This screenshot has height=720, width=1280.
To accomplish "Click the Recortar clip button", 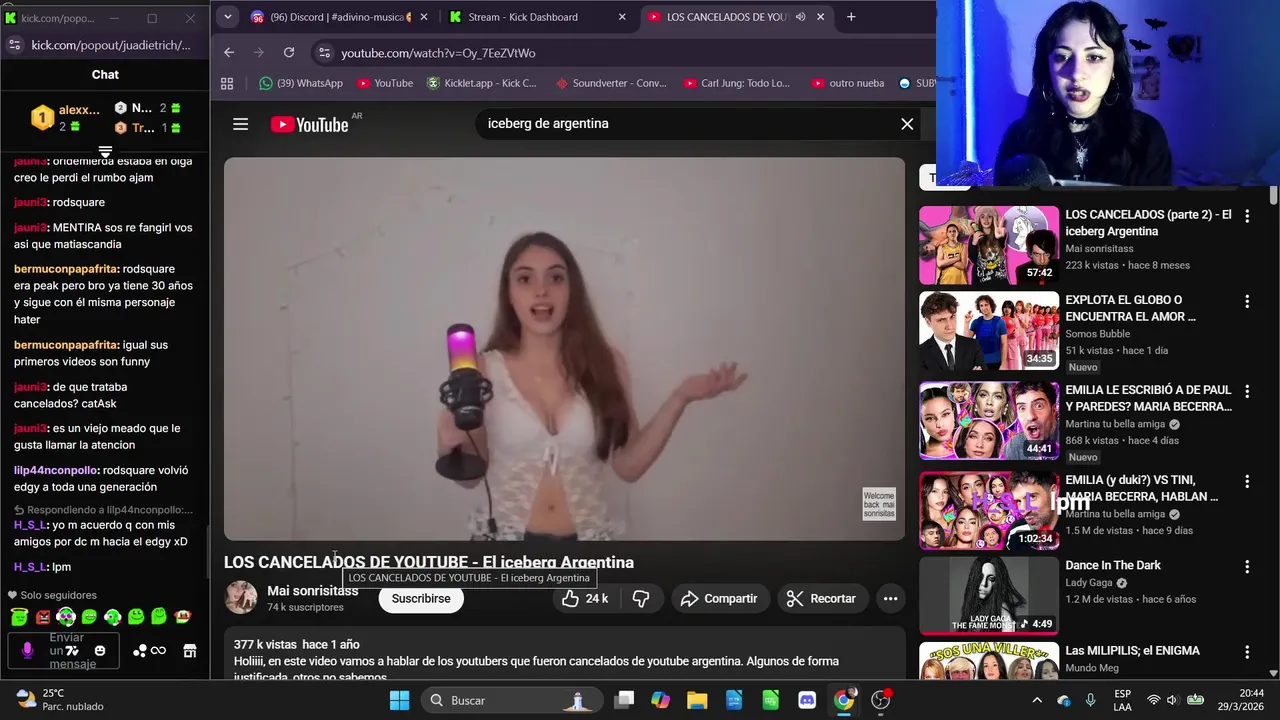I will pos(821,598).
